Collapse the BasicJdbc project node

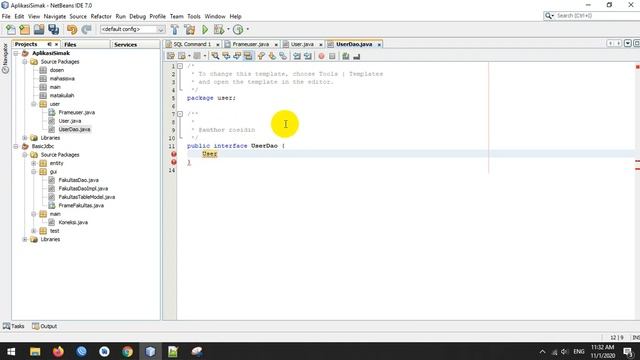coord(16,146)
